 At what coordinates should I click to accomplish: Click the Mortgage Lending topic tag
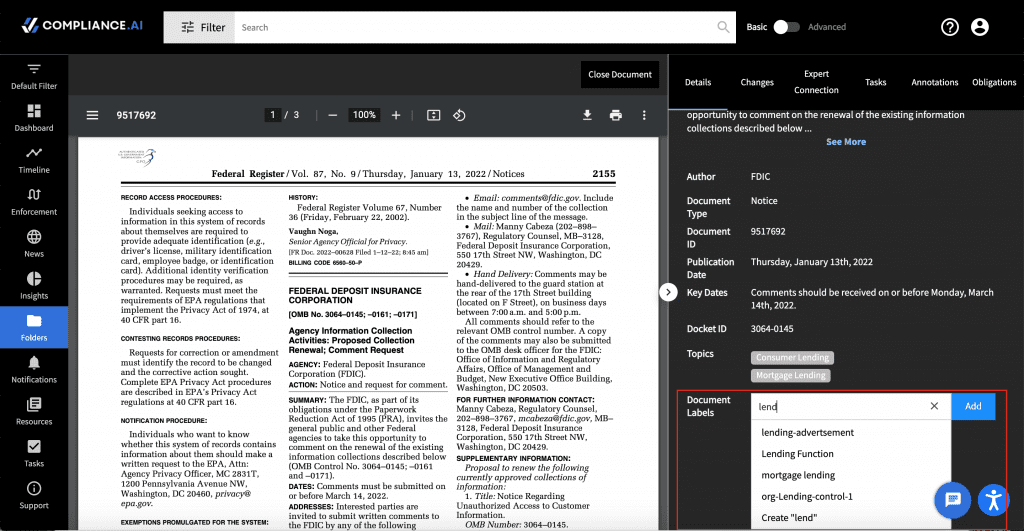(x=791, y=376)
